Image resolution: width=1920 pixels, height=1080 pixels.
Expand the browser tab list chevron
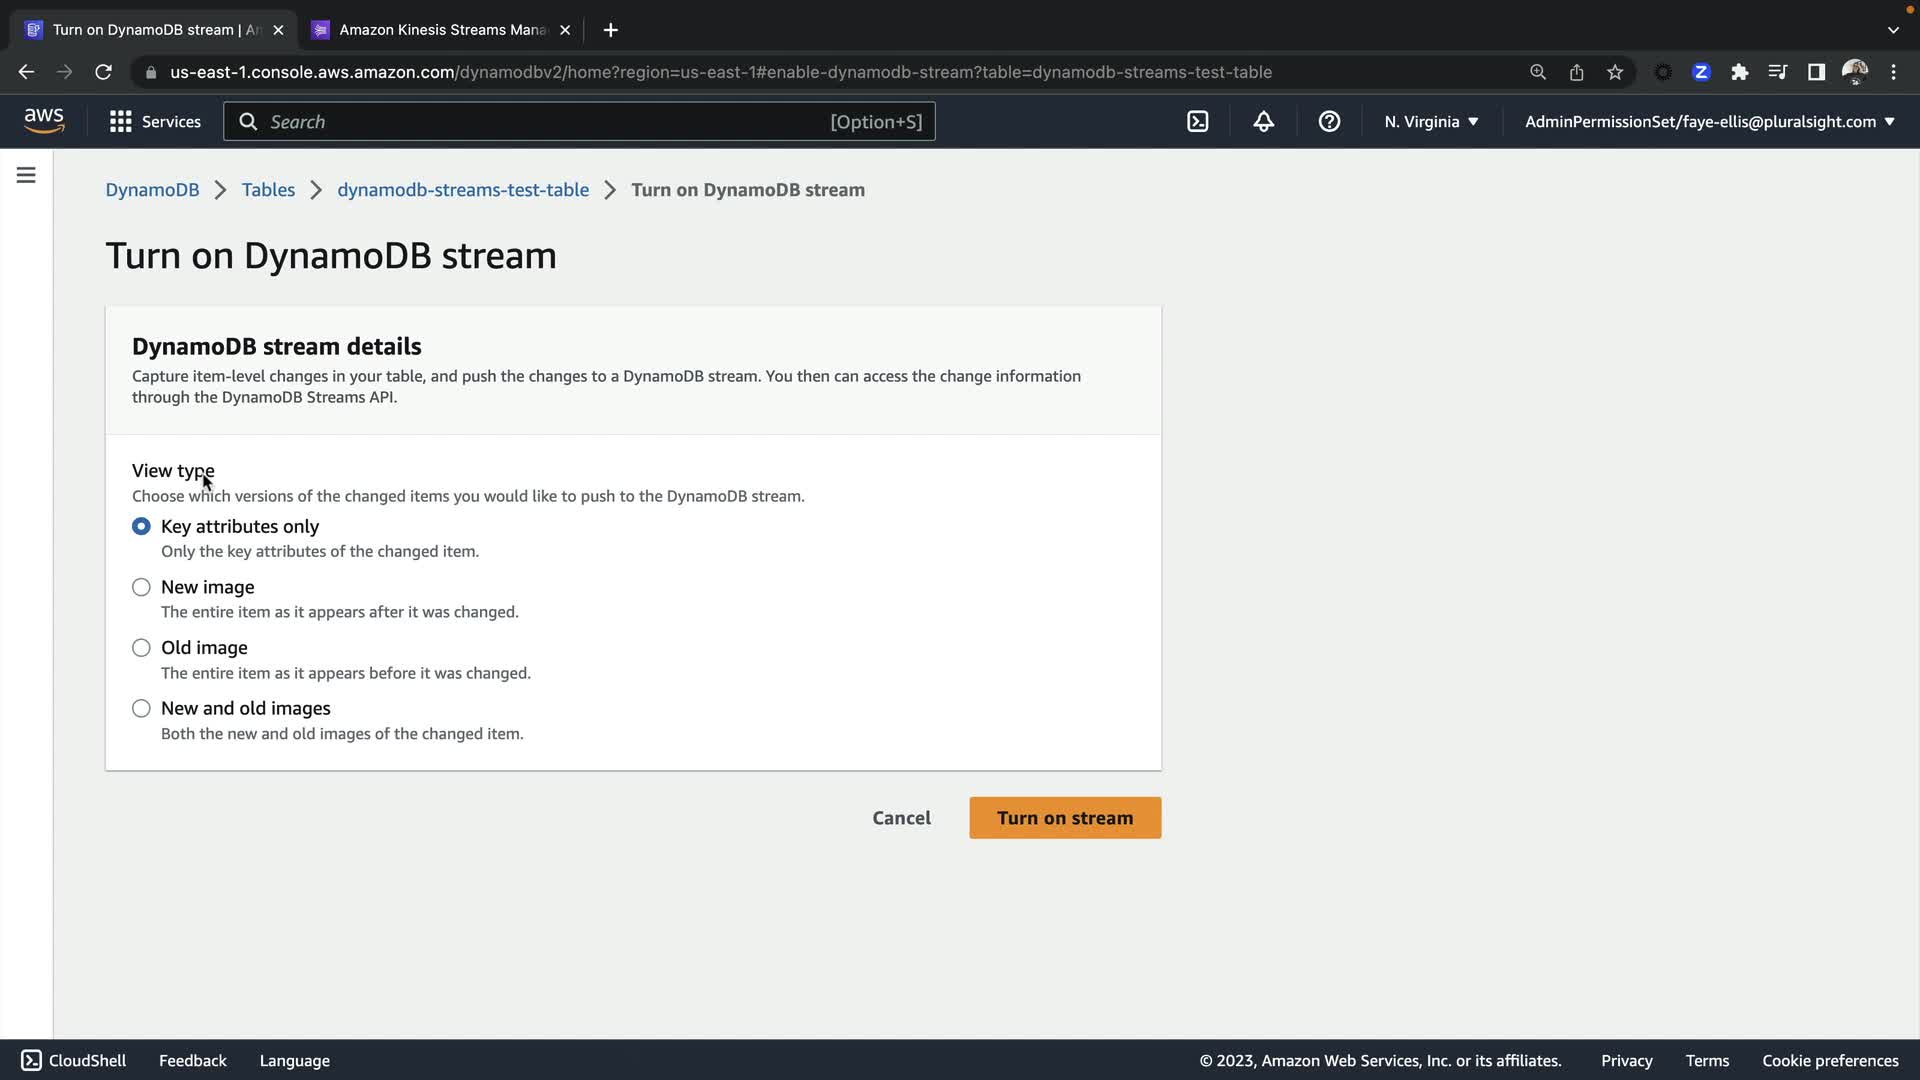[1893, 30]
